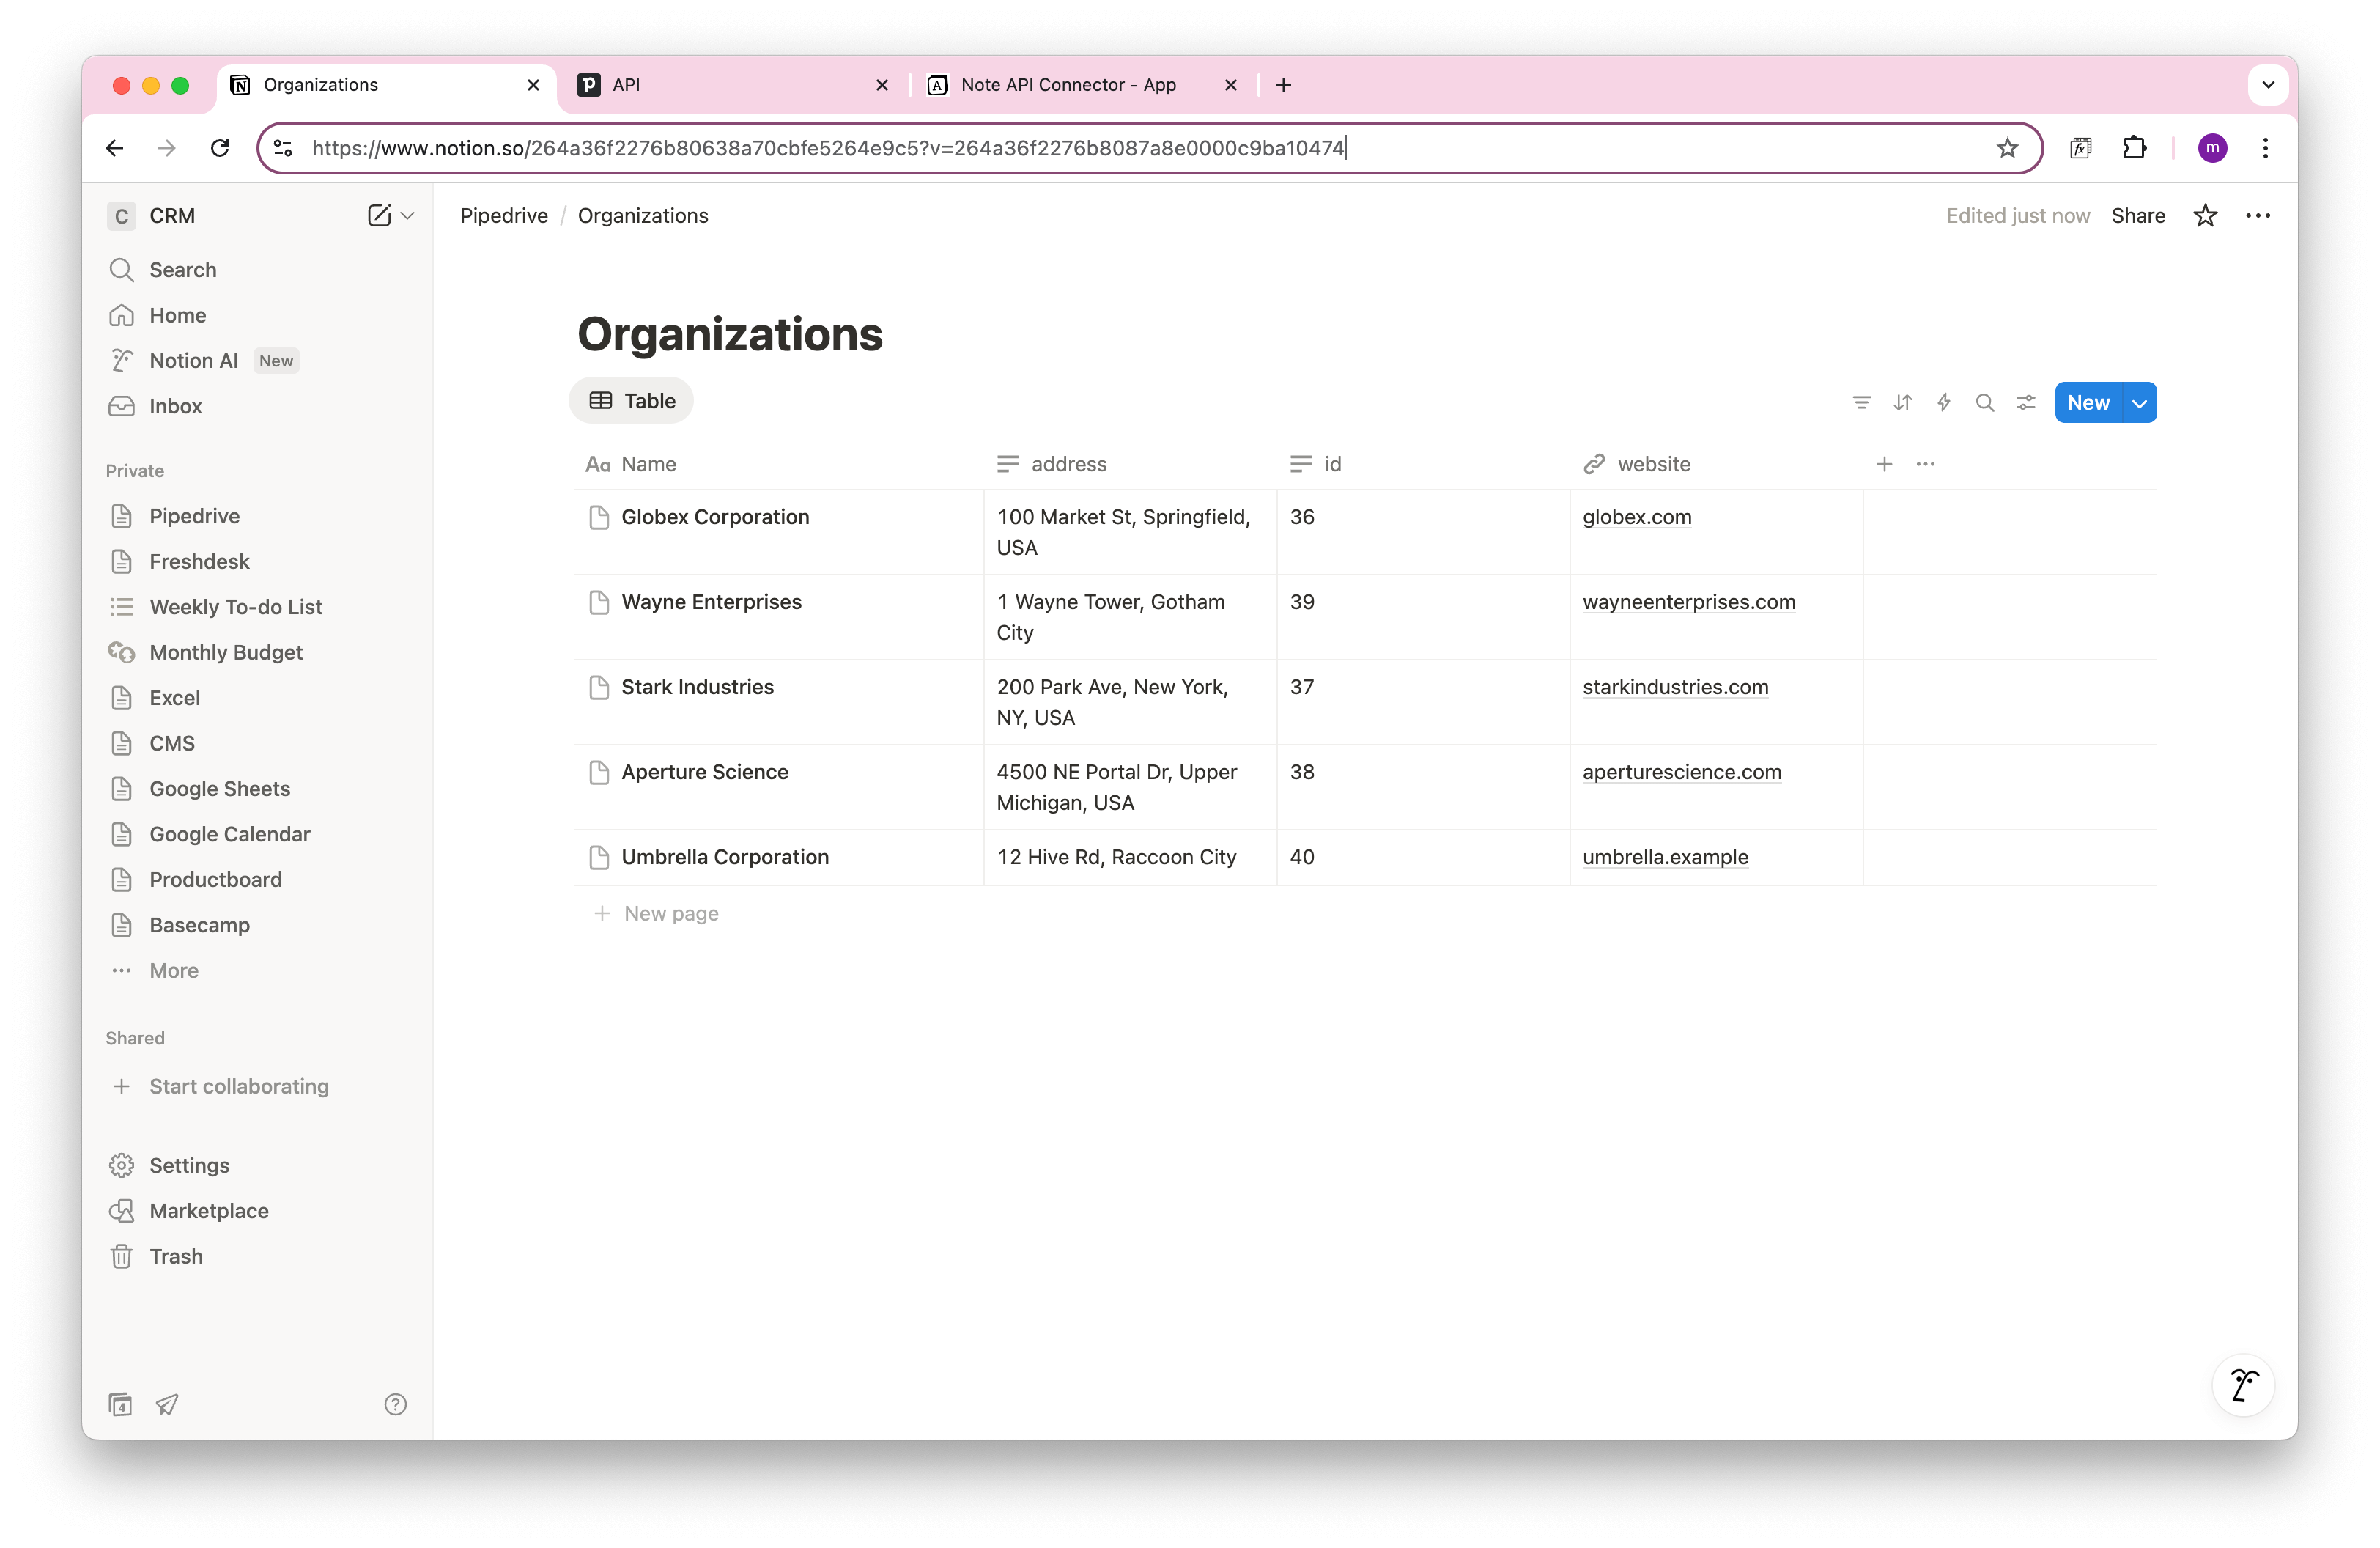Click the formula extension icon in toolbar
The height and width of the screenshot is (1548, 2380).
pyautogui.click(x=2081, y=148)
